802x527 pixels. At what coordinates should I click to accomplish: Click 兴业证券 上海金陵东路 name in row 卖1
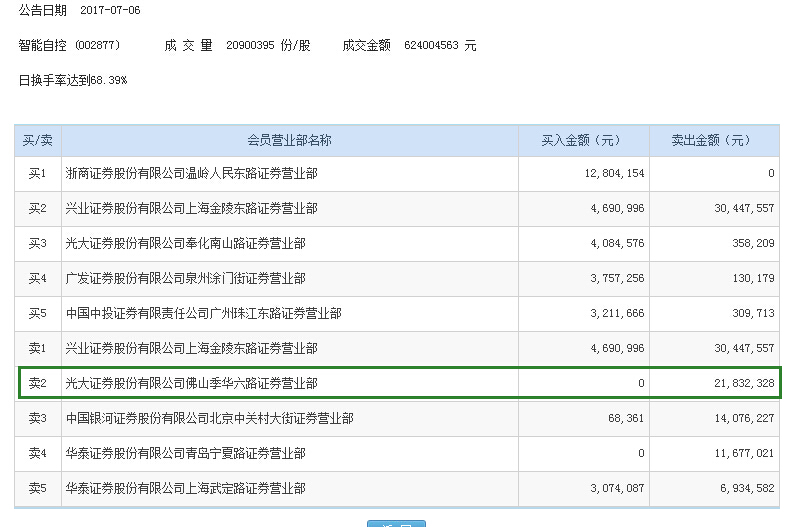pos(192,348)
